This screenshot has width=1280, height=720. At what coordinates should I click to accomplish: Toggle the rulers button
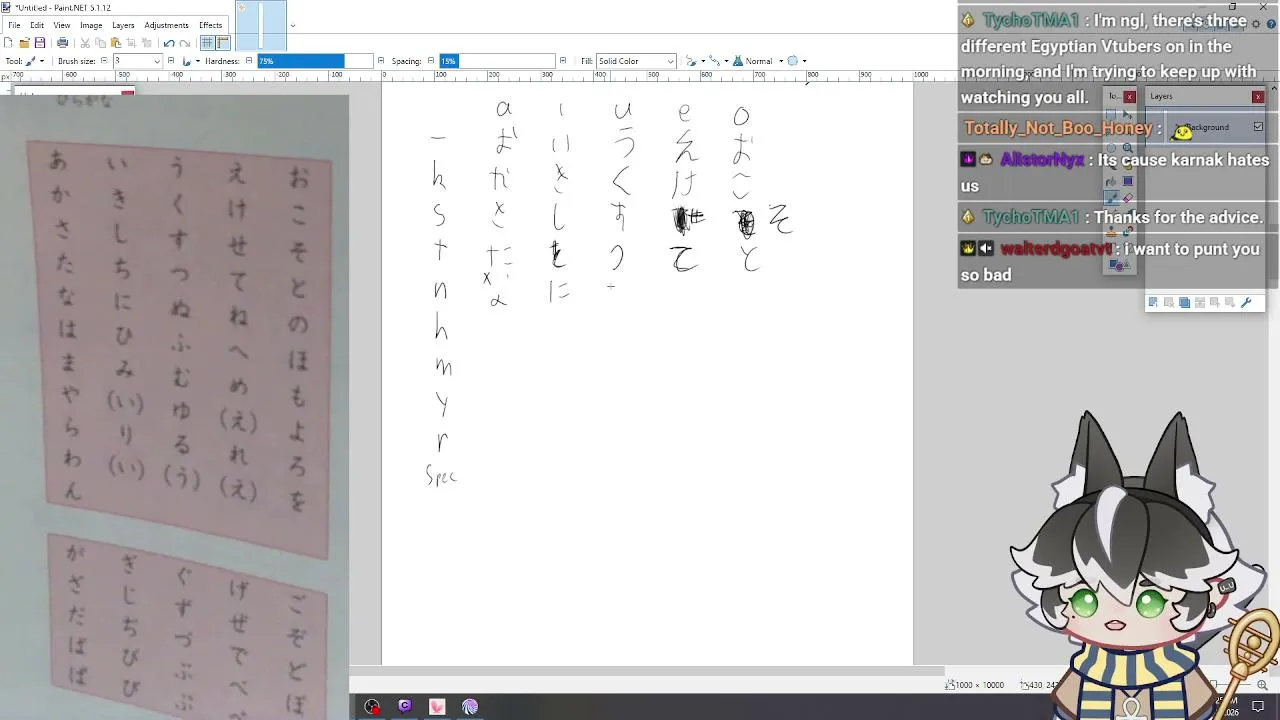pyautogui.click(x=222, y=43)
